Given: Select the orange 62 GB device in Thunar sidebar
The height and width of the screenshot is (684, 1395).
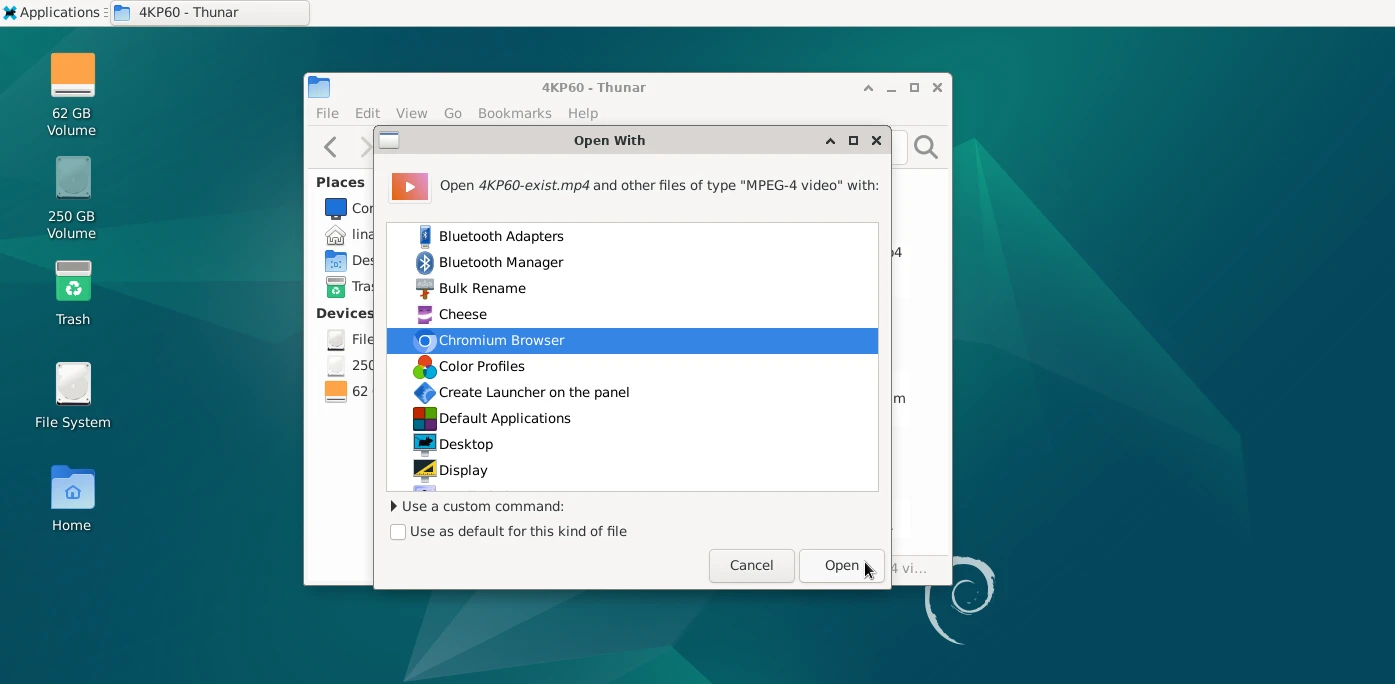Looking at the screenshot, I should click(336, 392).
